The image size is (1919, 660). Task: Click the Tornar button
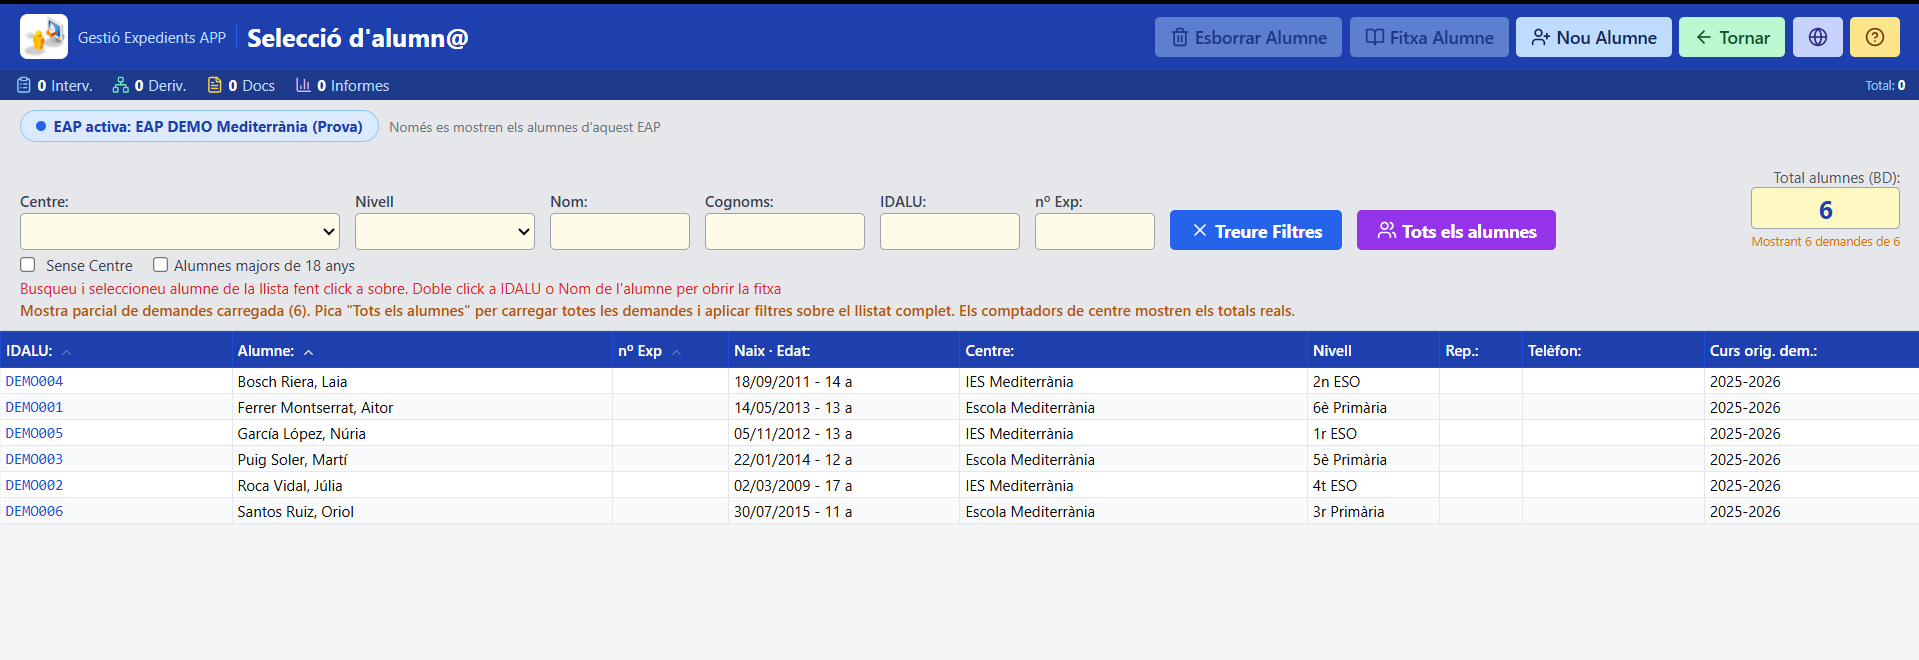pyautogui.click(x=1732, y=37)
